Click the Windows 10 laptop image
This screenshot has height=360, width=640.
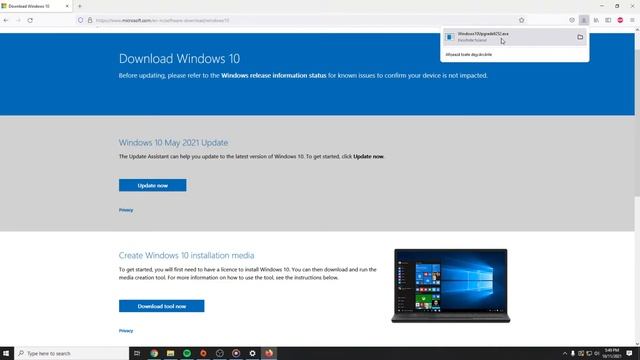click(x=451, y=285)
